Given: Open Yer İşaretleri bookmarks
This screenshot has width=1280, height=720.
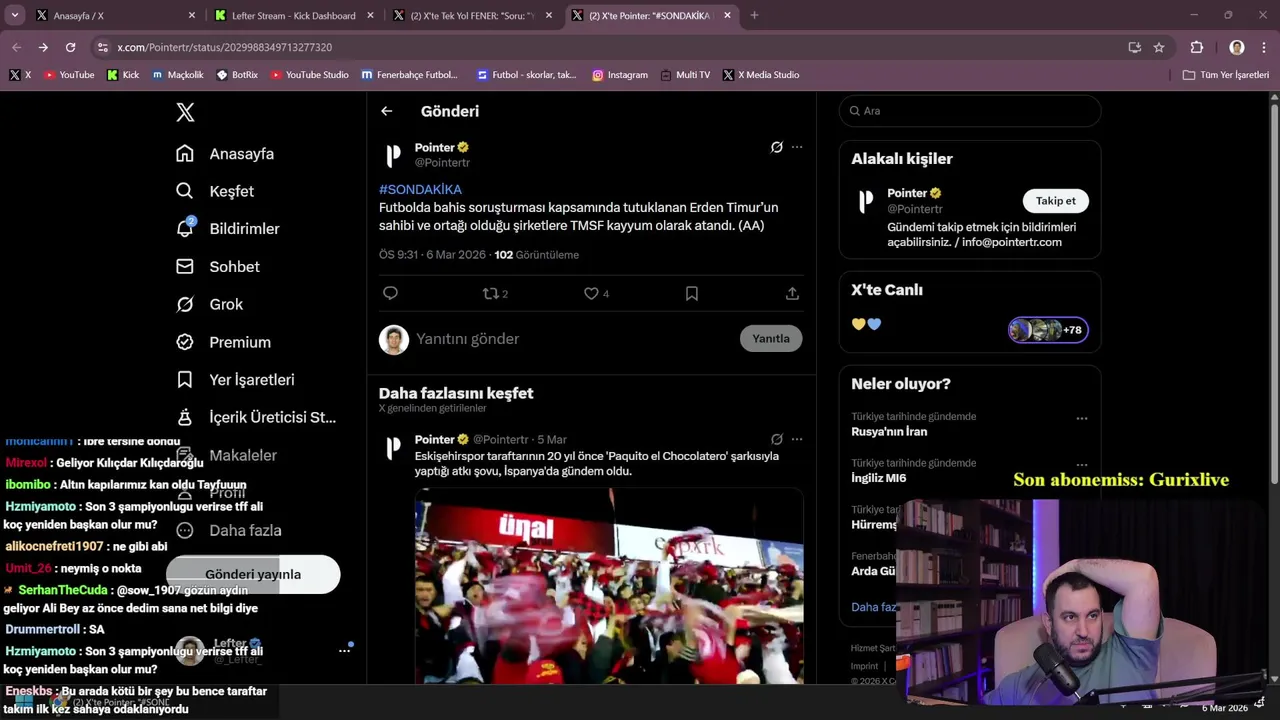Looking at the screenshot, I should coord(235,380).
